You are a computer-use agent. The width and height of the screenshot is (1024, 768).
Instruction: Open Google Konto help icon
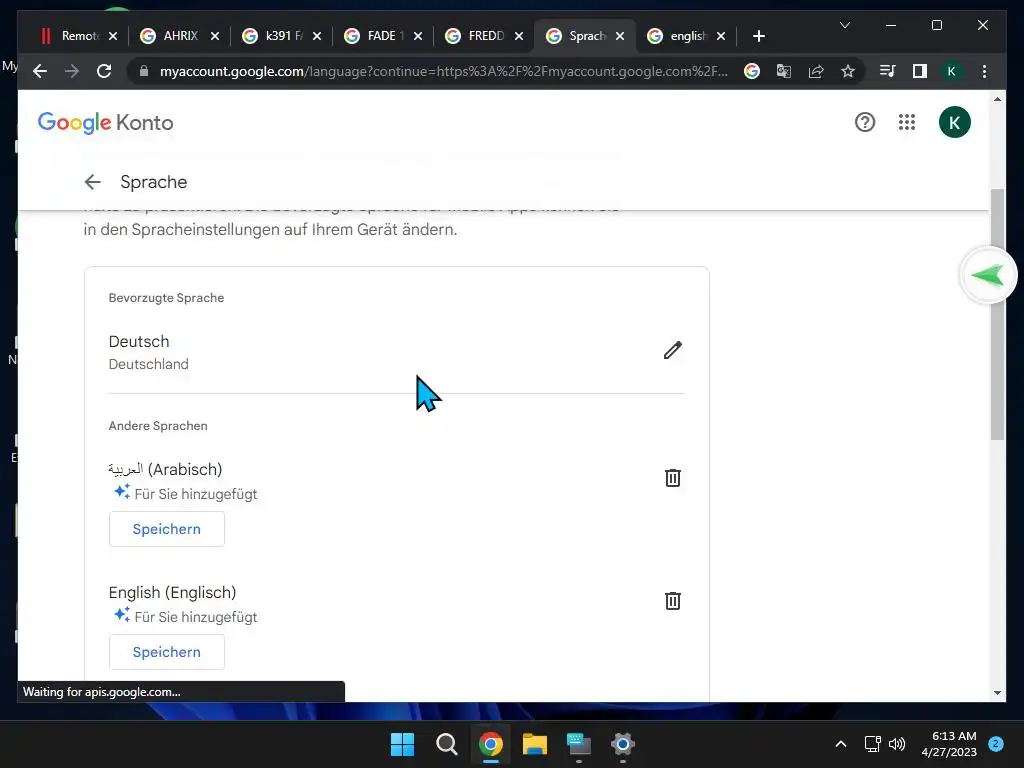(x=865, y=122)
